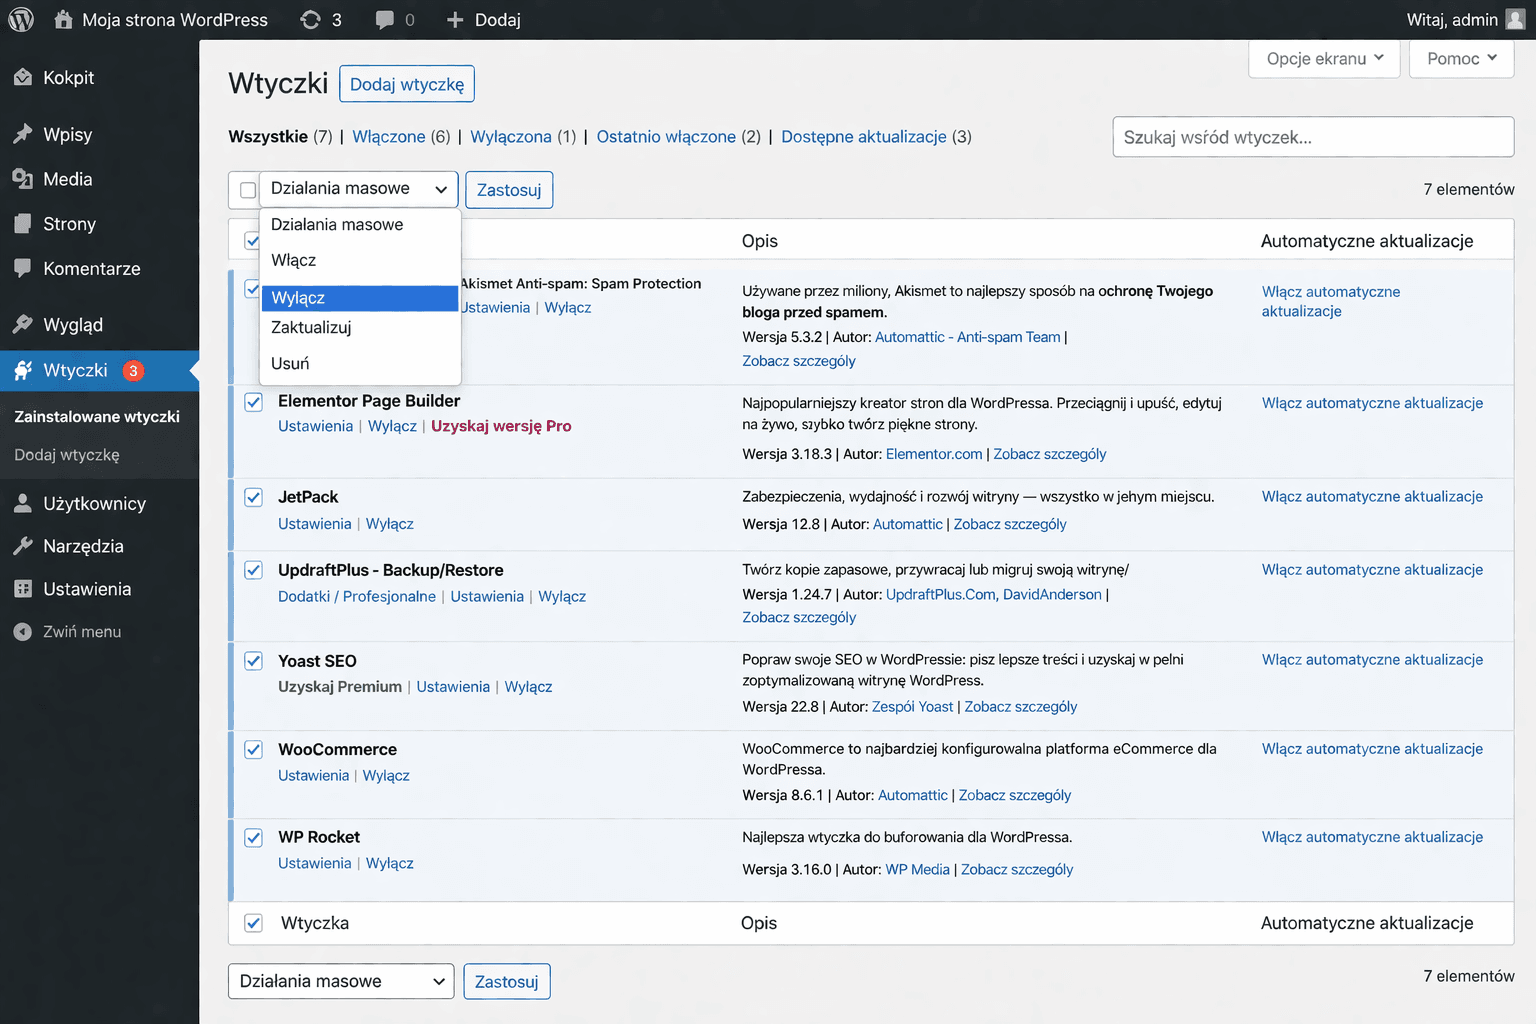
Task: Click the plus icon next to Dodaj
Action: [455, 20]
